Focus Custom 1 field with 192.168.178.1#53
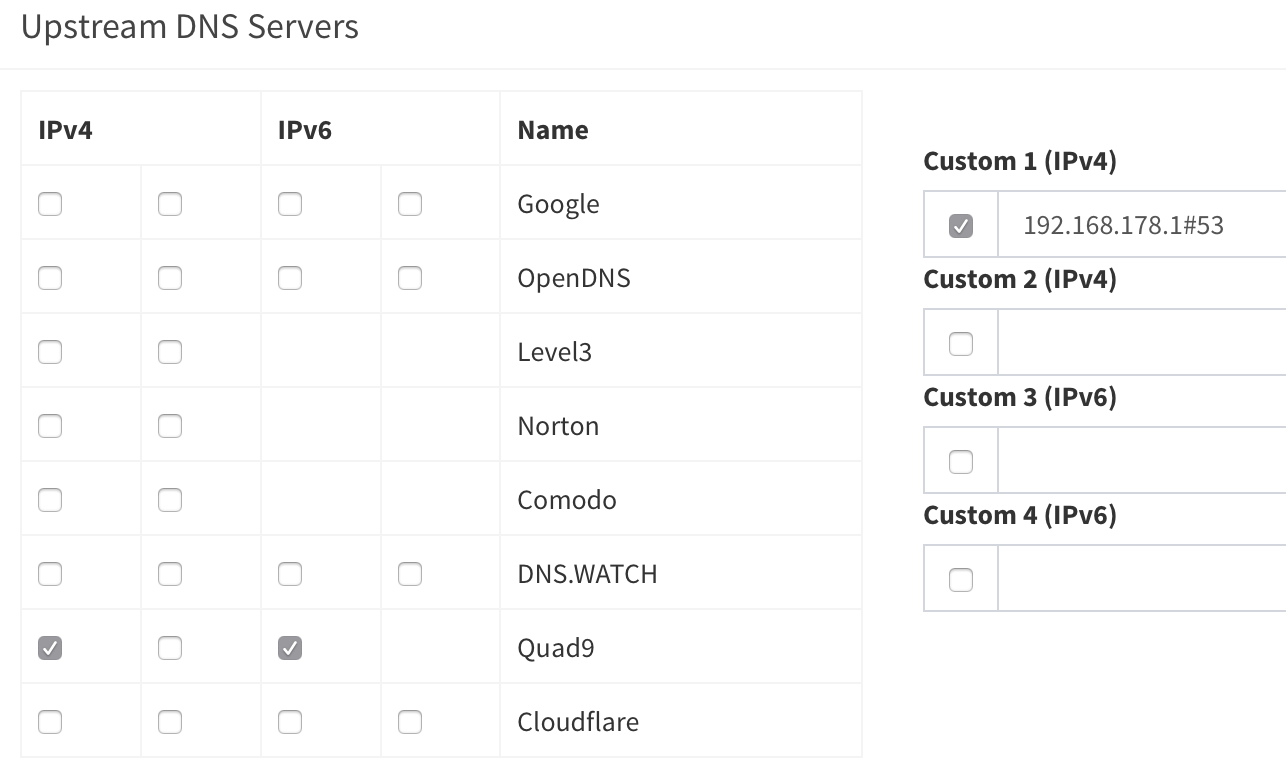This screenshot has width=1286, height=782. tap(1142, 224)
